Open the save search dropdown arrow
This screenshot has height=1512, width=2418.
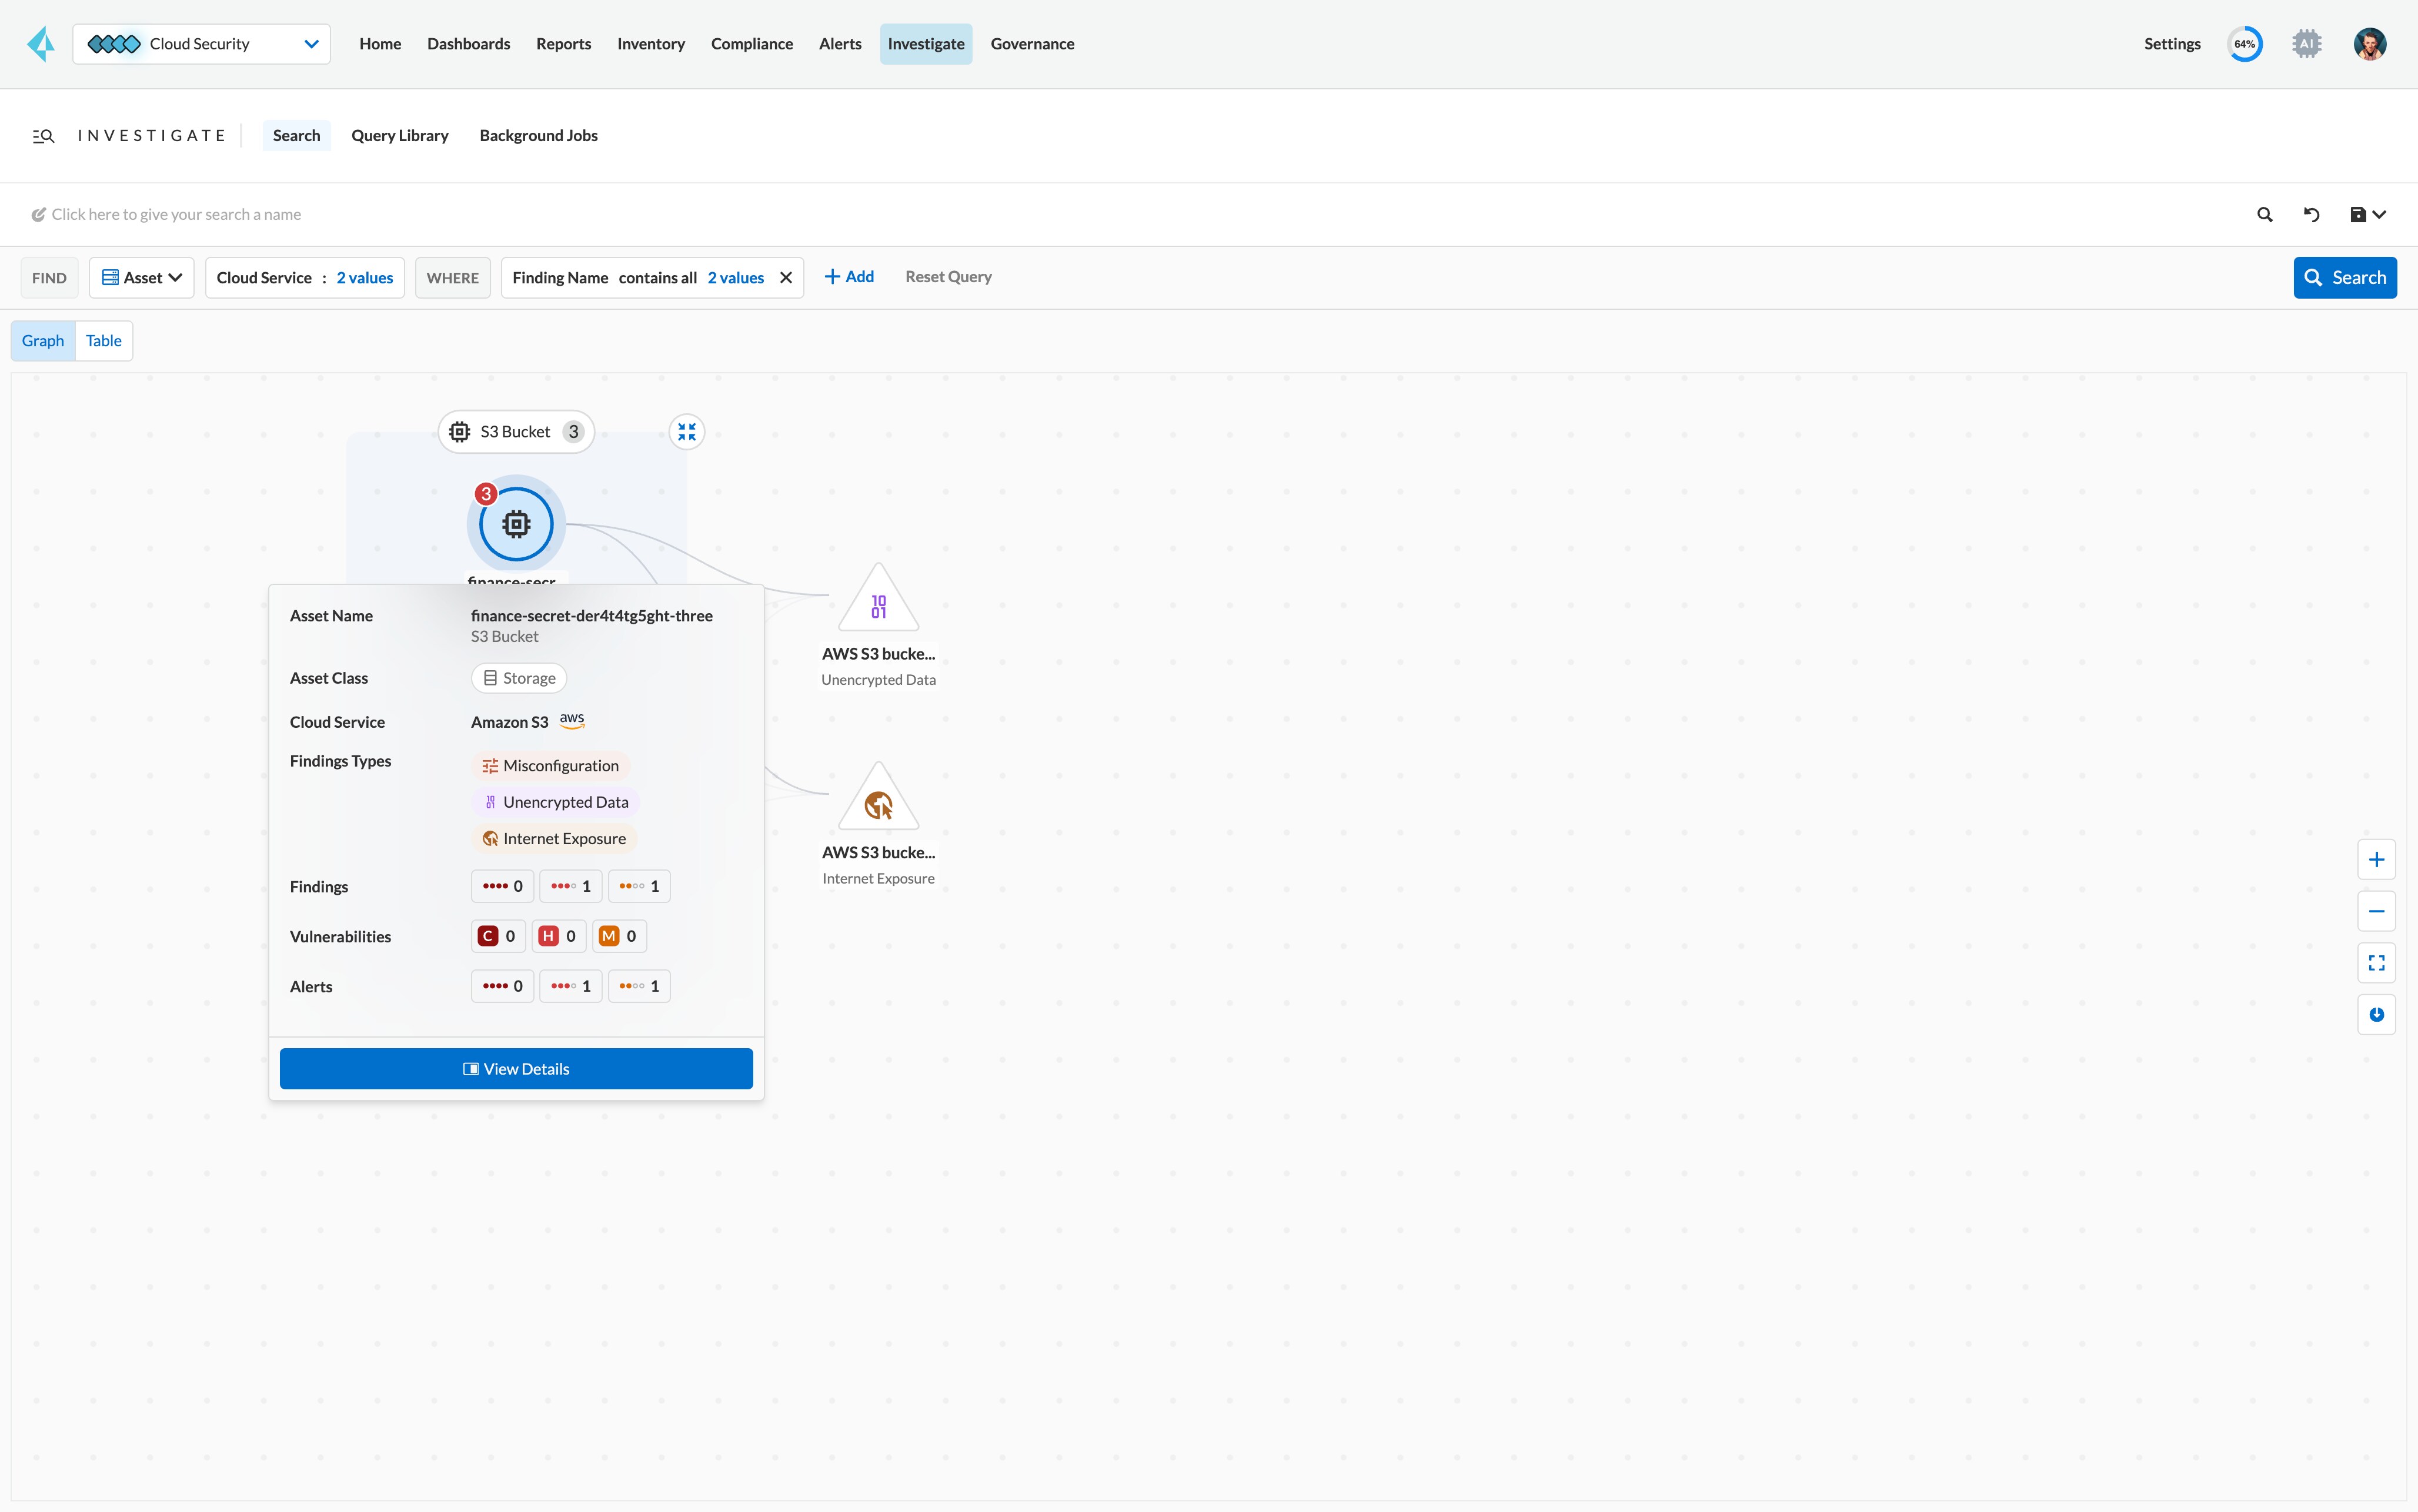click(x=2379, y=215)
